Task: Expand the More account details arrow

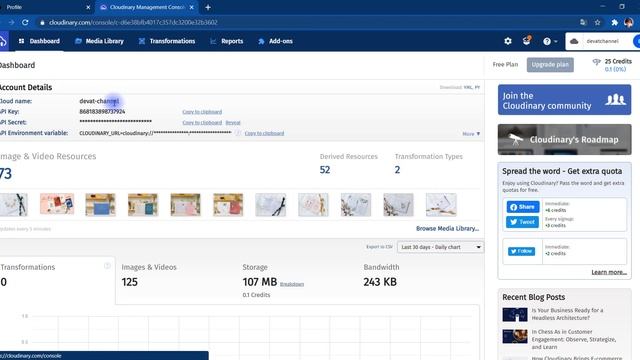Action: [471, 133]
